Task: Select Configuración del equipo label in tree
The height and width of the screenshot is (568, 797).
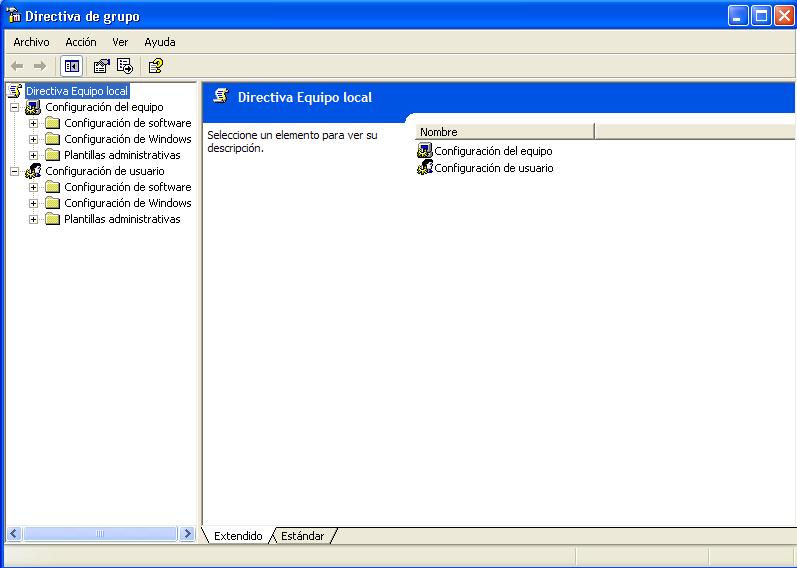Action: [104, 107]
